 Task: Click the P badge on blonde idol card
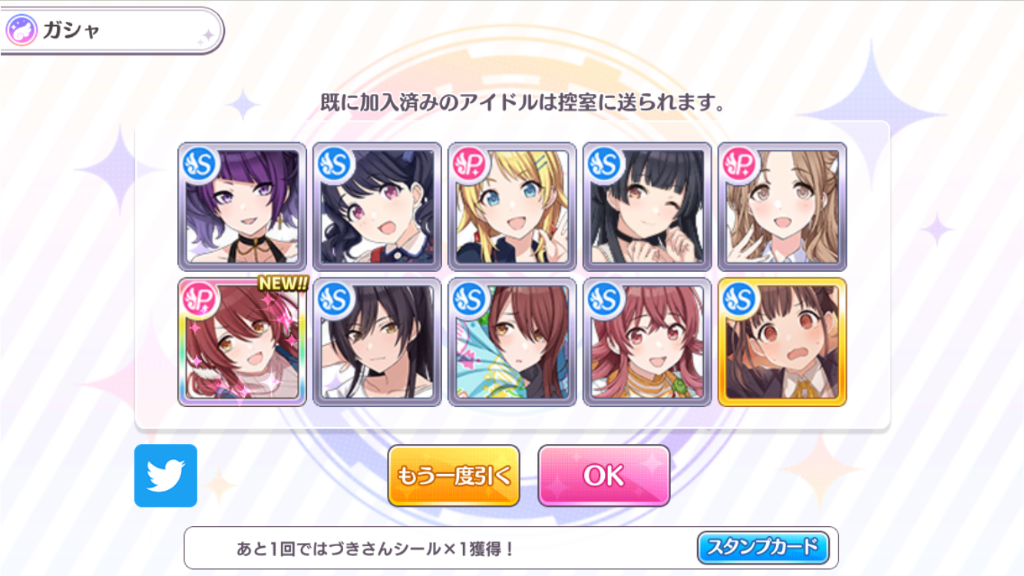[x=470, y=164]
